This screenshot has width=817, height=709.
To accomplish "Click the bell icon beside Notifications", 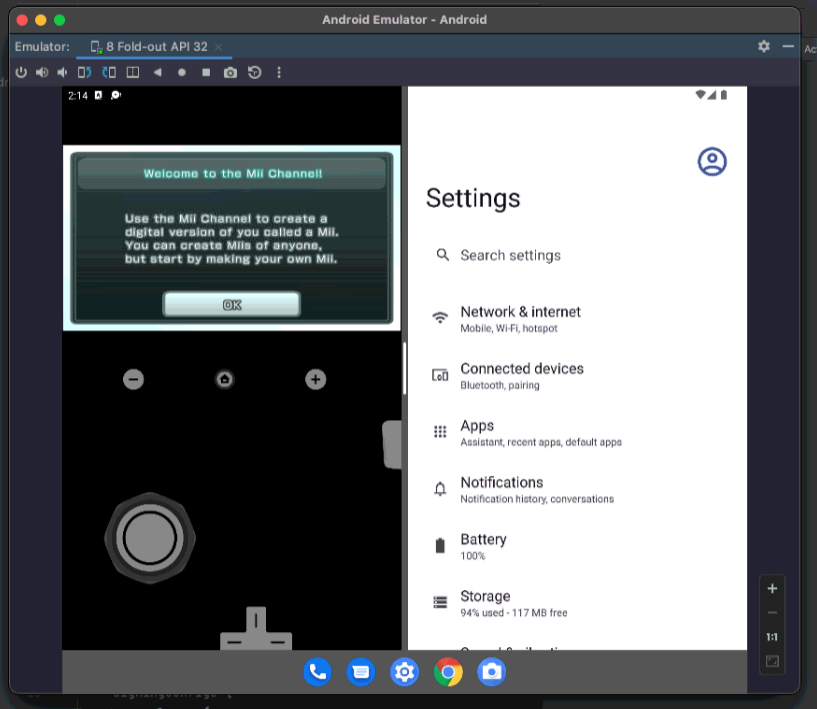I will [440, 489].
